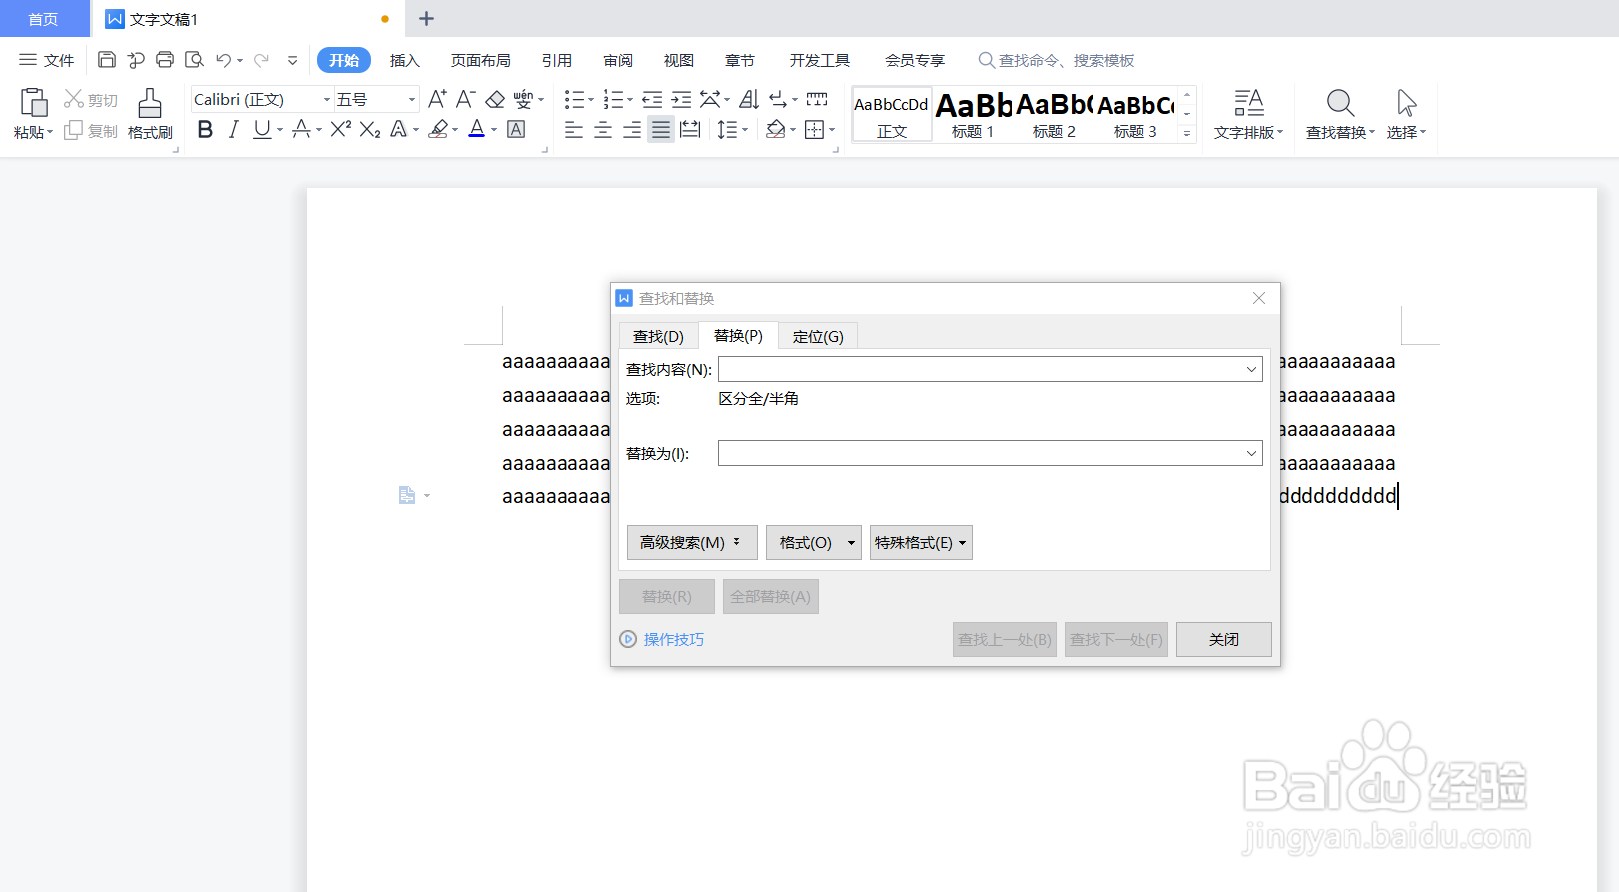Viewport: 1619px width, 892px height.
Task: Click the decrease indent icon
Action: tap(652, 99)
